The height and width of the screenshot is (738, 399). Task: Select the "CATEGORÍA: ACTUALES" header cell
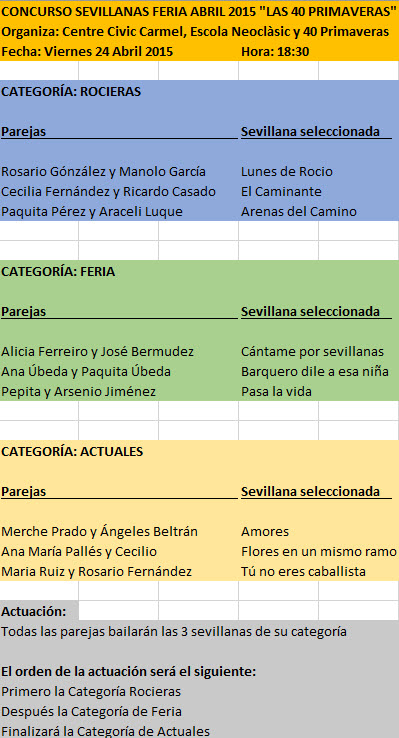click(72, 452)
